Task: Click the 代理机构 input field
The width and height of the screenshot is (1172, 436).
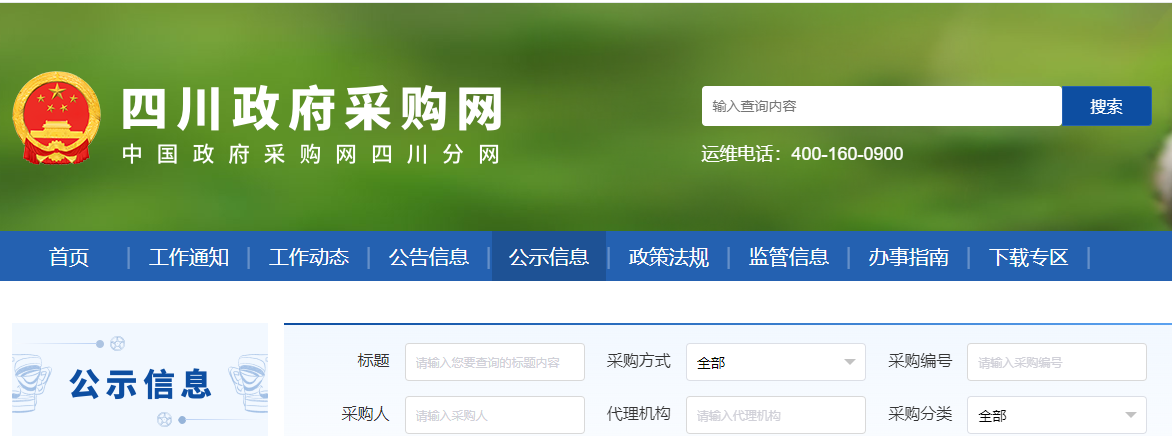Action: (x=776, y=415)
